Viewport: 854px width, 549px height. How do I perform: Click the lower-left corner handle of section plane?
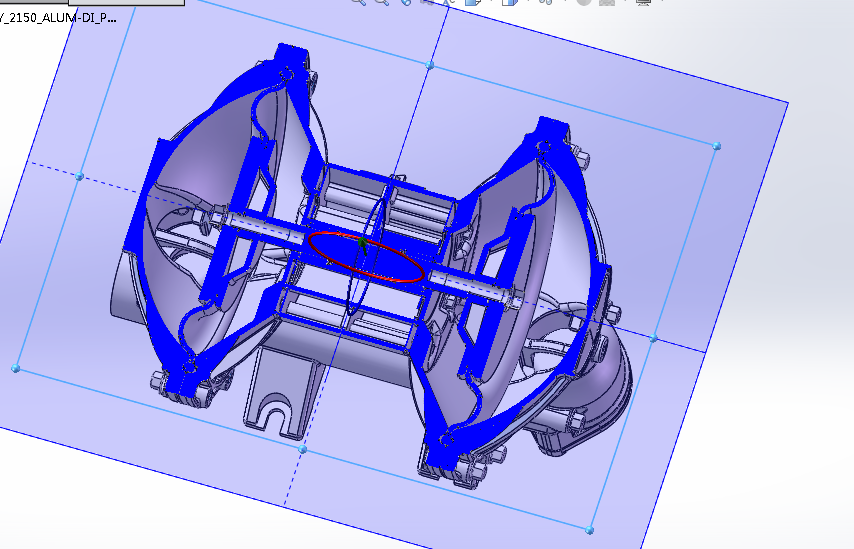[16, 369]
